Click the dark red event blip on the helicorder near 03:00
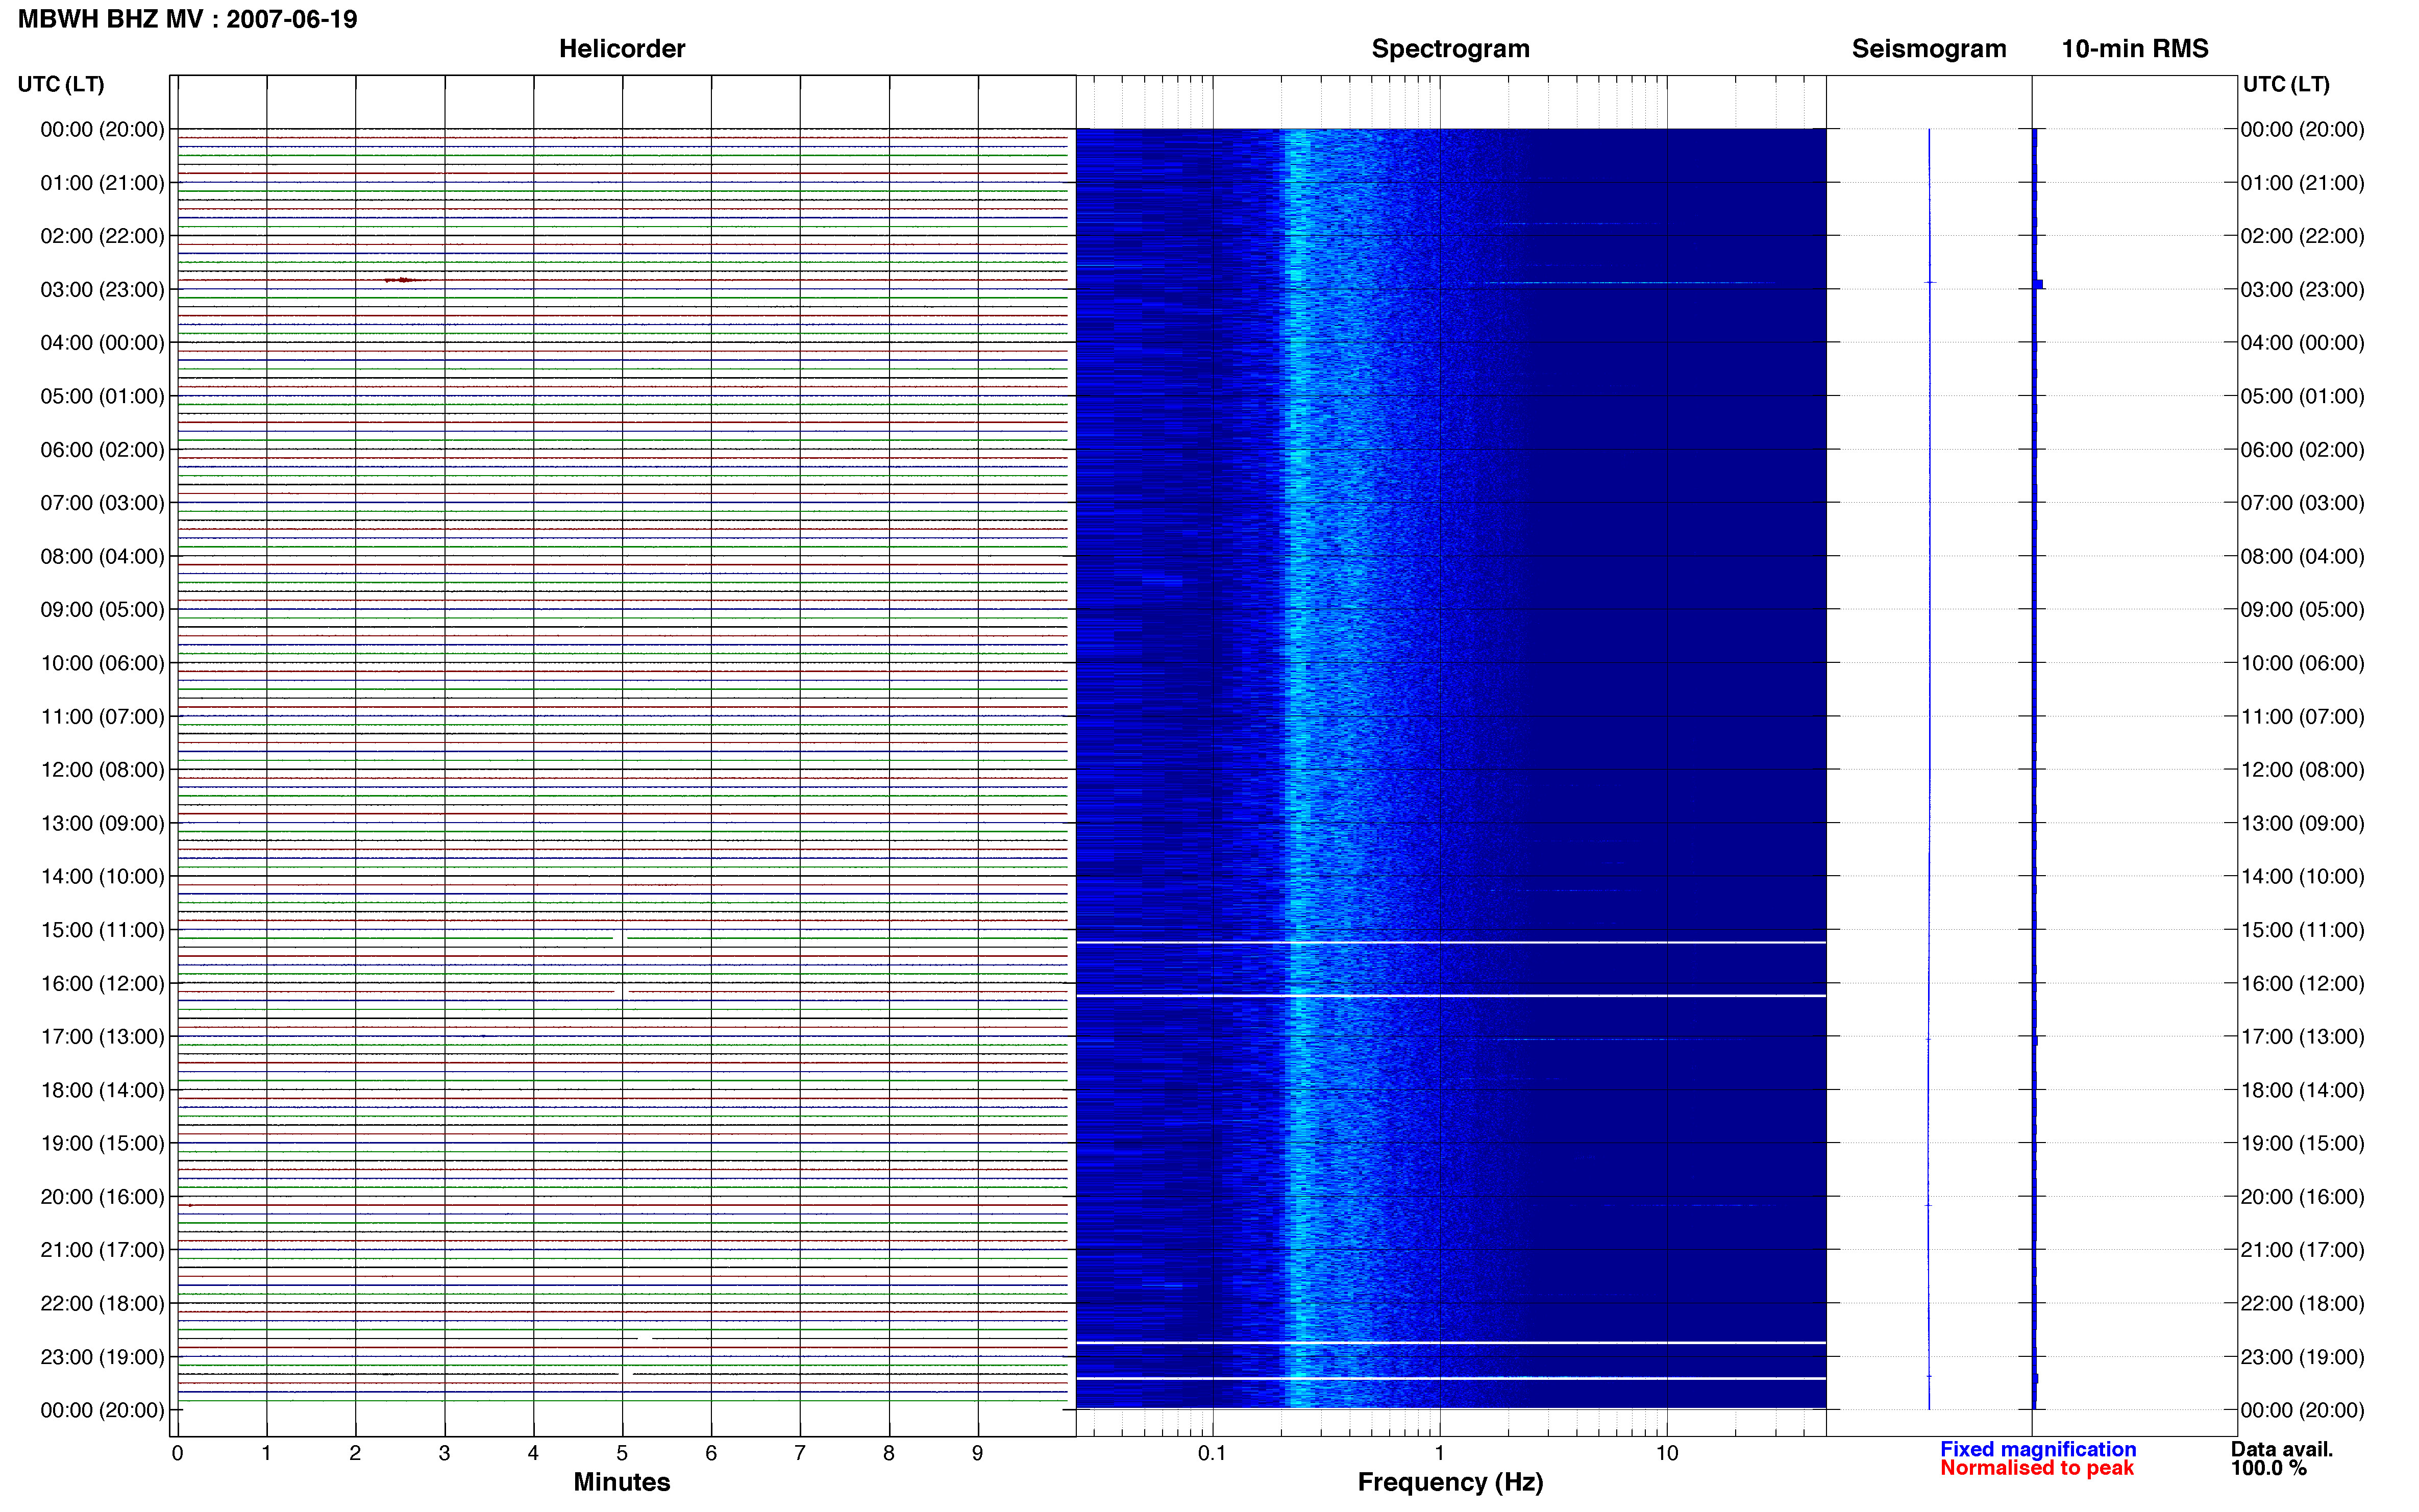Screen dimensions: 2419x1512 (x=402, y=280)
